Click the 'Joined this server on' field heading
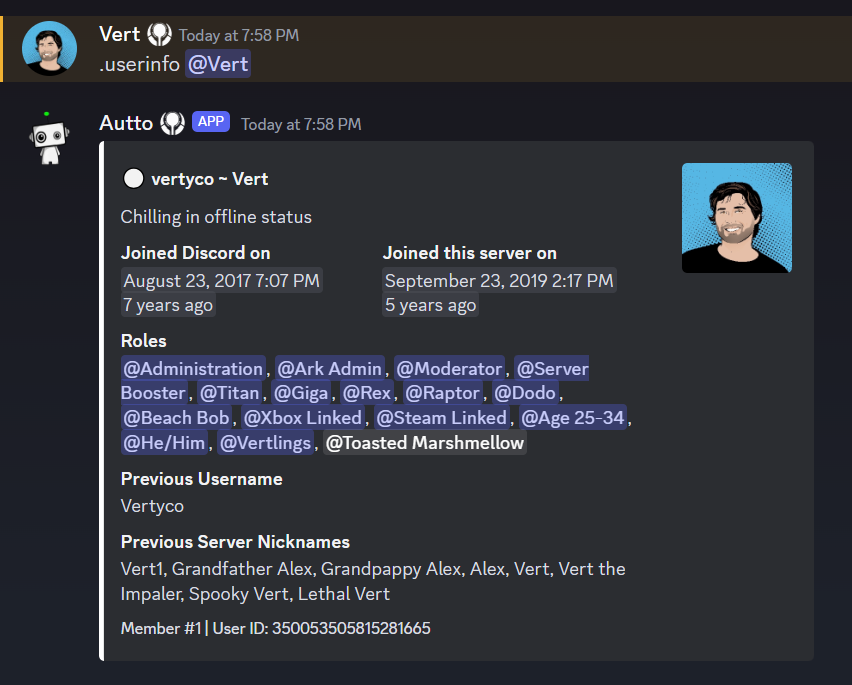 [x=469, y=253]
